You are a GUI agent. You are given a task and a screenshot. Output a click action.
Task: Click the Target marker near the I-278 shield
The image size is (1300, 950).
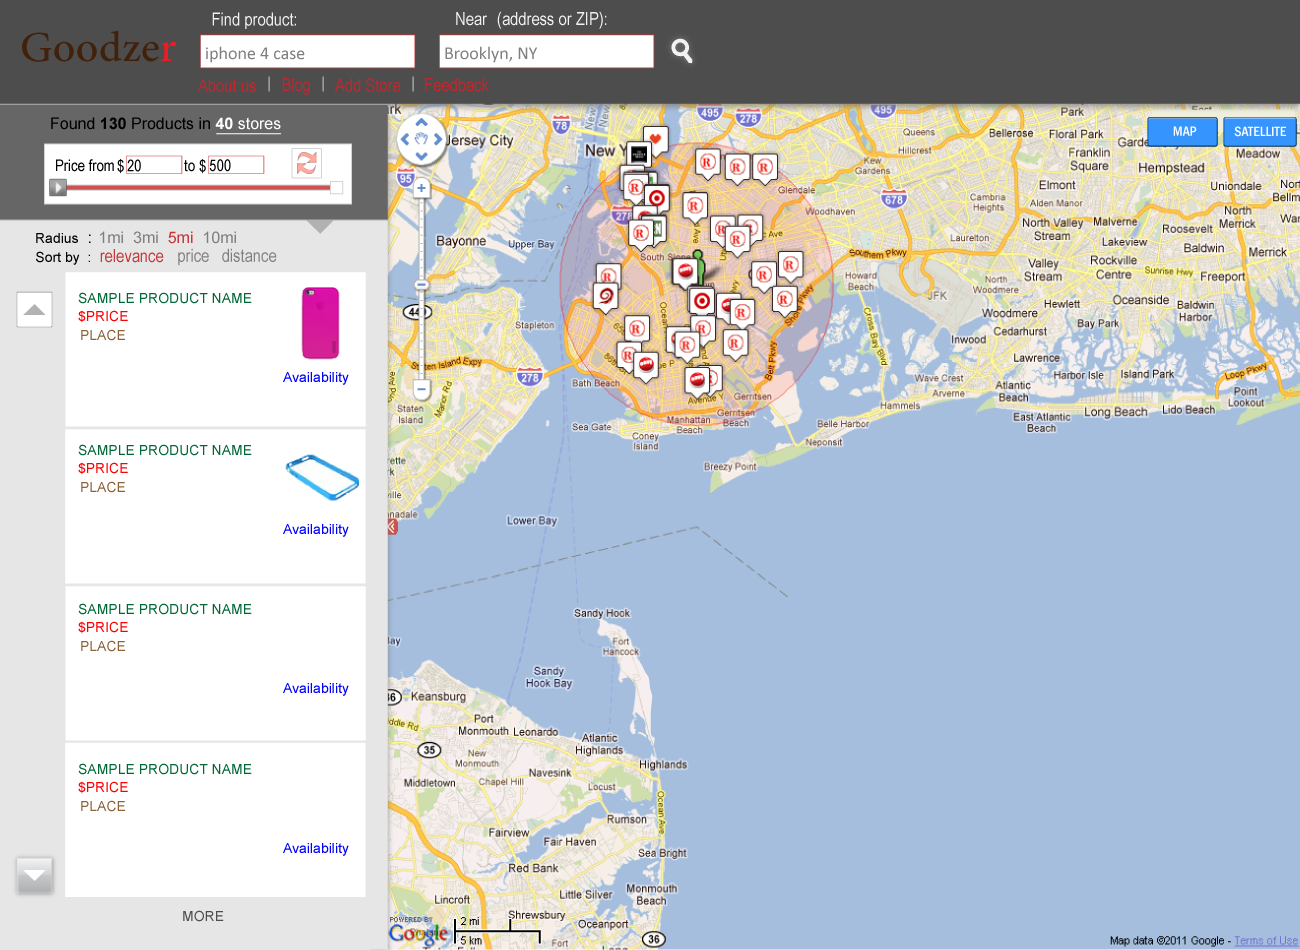point(657,198)
